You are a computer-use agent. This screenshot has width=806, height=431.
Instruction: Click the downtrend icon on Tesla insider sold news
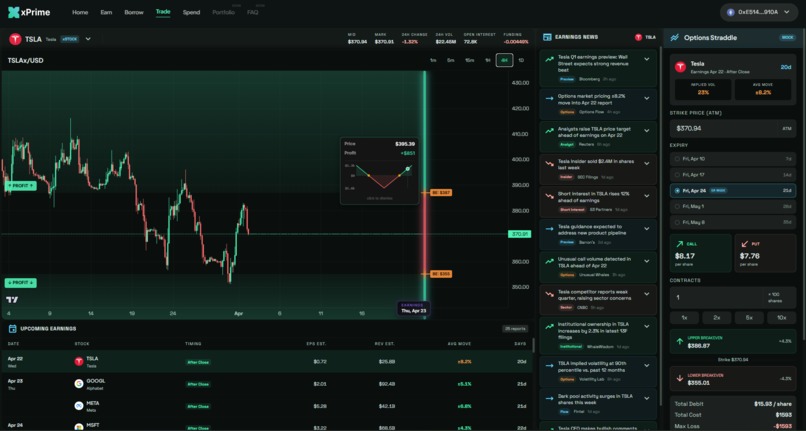coord(549,164)
